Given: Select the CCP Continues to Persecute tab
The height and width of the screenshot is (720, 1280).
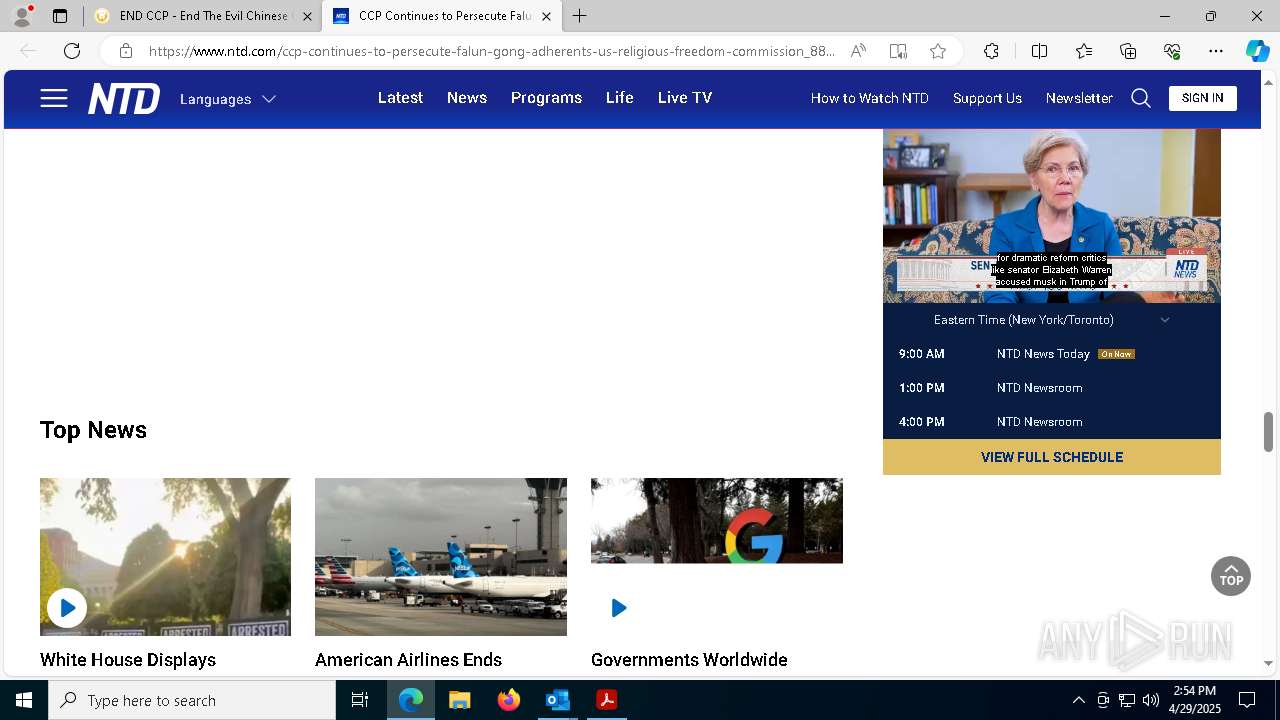Looking at the screenshot, I should [441, 16].
